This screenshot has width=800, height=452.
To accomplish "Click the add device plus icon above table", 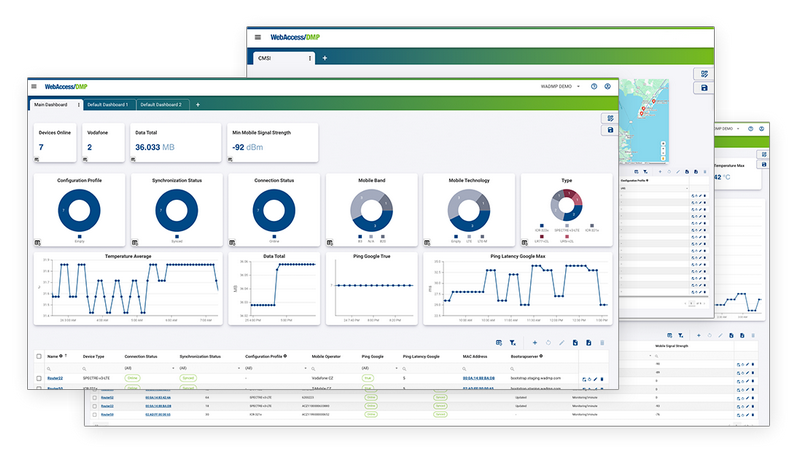I will (535, 343).
